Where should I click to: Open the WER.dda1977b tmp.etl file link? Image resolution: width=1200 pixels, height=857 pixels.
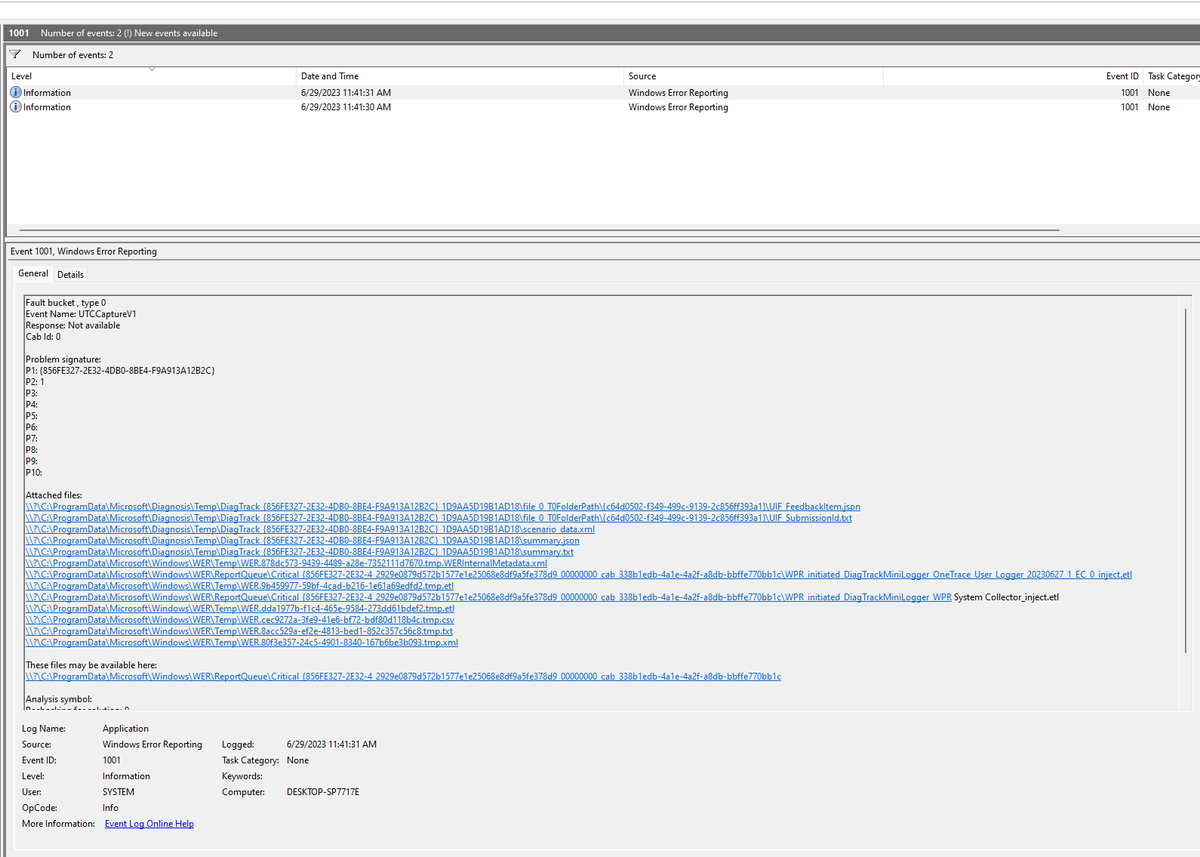(240, 608)
